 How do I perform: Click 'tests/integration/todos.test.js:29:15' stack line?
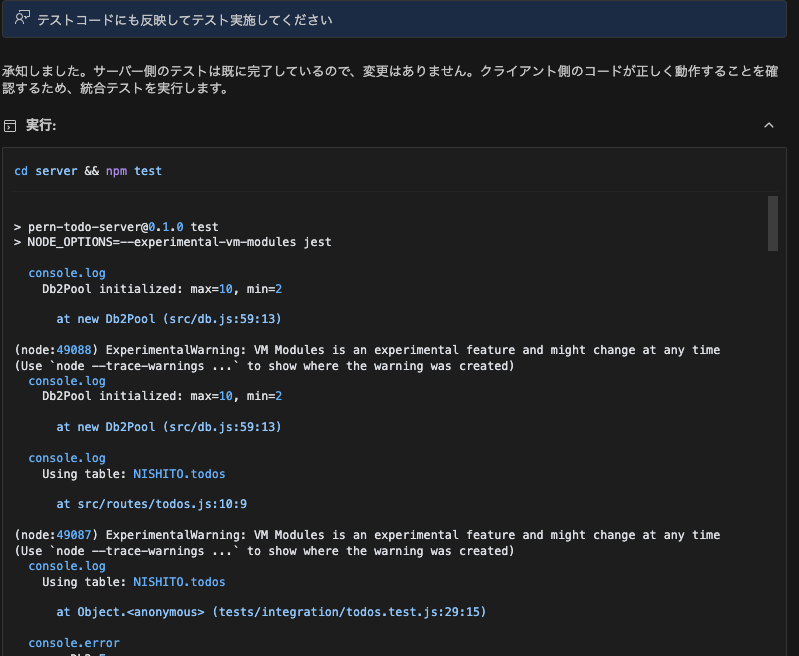tap(271, 612)
